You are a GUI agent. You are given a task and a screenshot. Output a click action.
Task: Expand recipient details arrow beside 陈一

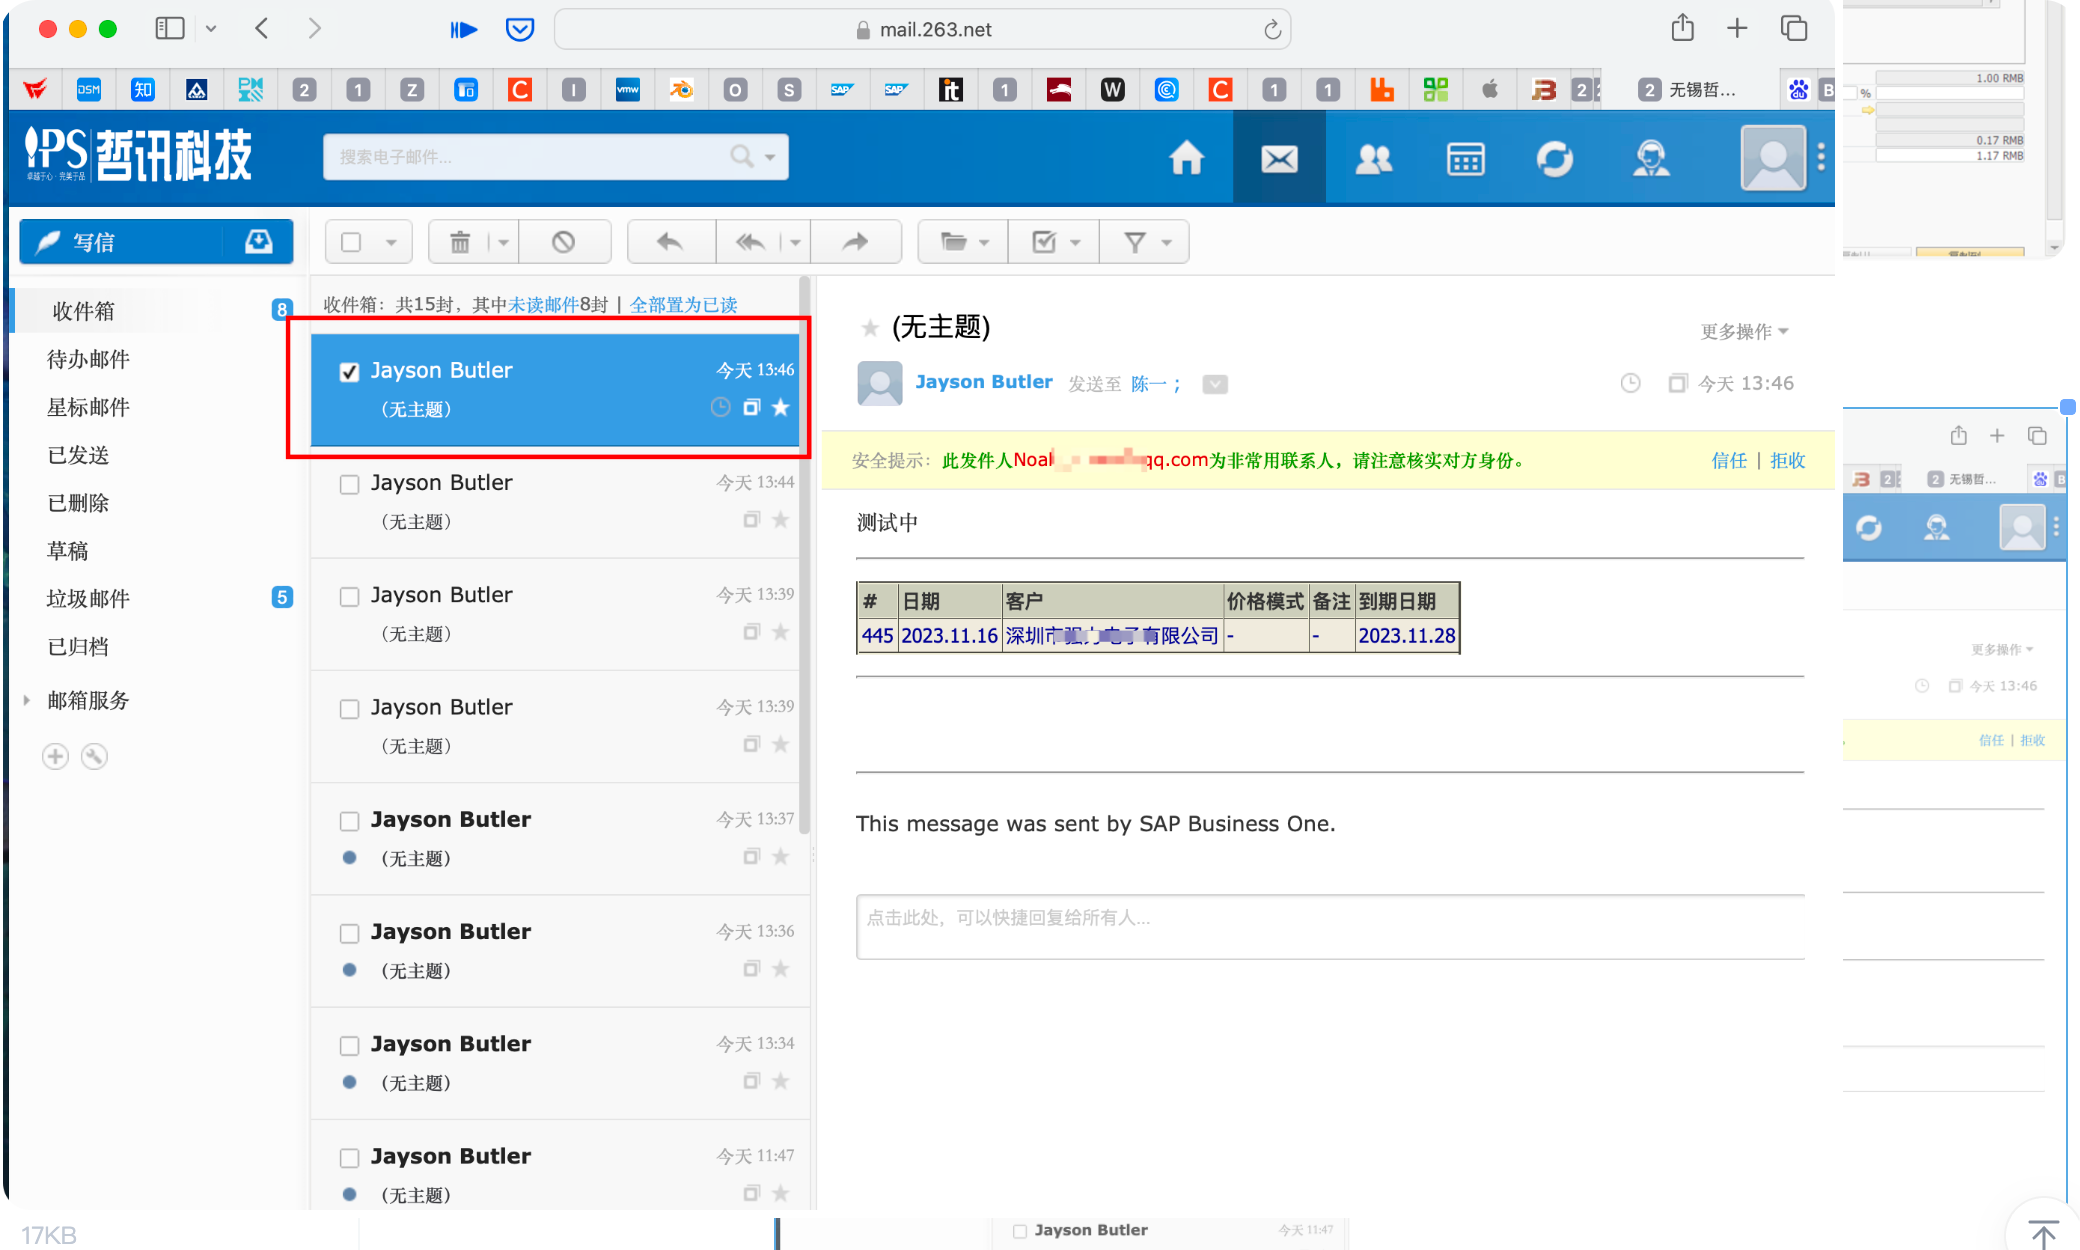pos(1215,384)
